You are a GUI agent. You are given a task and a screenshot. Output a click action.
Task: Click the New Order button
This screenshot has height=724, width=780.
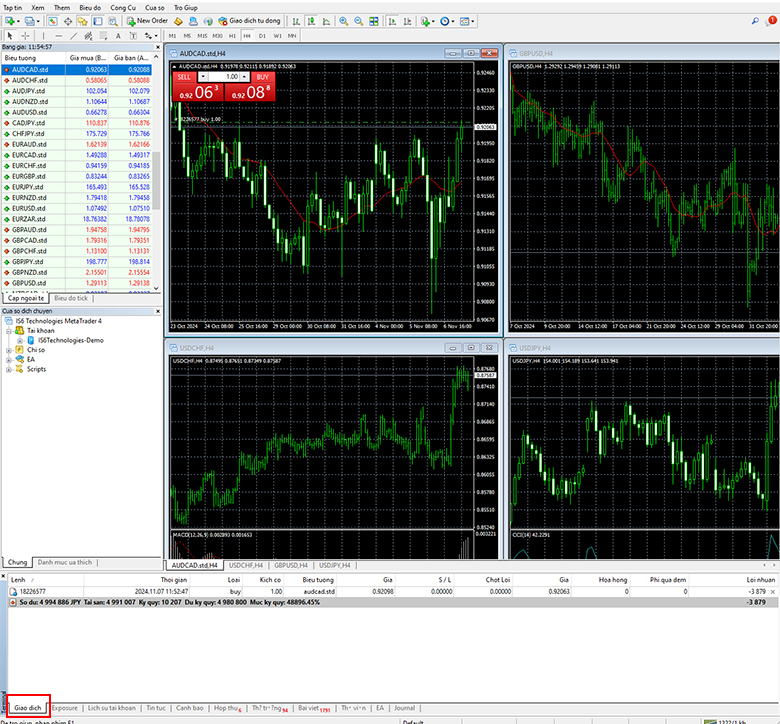(x=147, y=21)
